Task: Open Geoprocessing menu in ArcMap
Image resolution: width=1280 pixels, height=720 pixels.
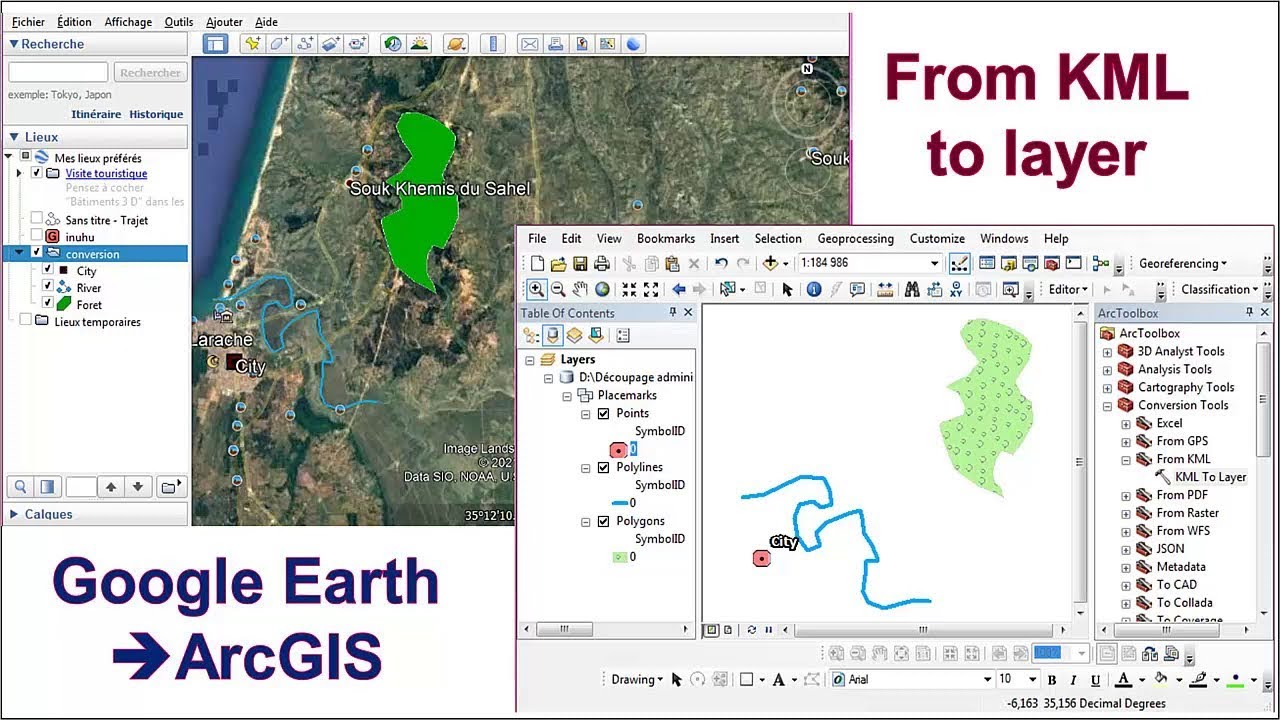Action: [855, 239]
